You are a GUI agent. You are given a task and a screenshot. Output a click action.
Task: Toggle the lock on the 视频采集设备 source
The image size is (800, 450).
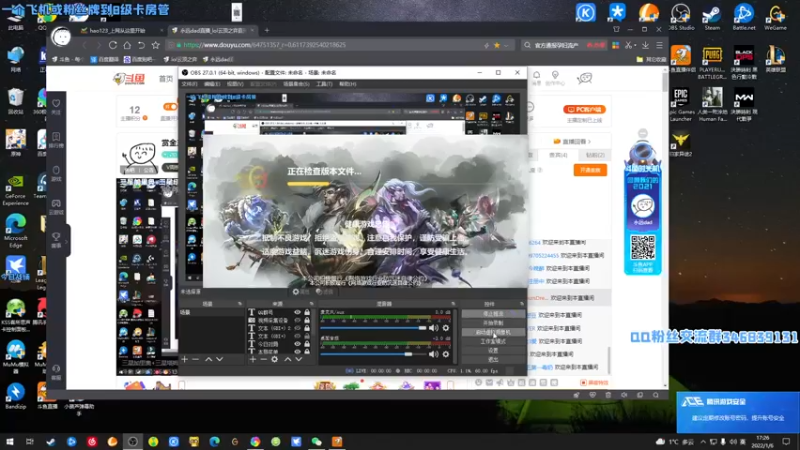point(307,320)
